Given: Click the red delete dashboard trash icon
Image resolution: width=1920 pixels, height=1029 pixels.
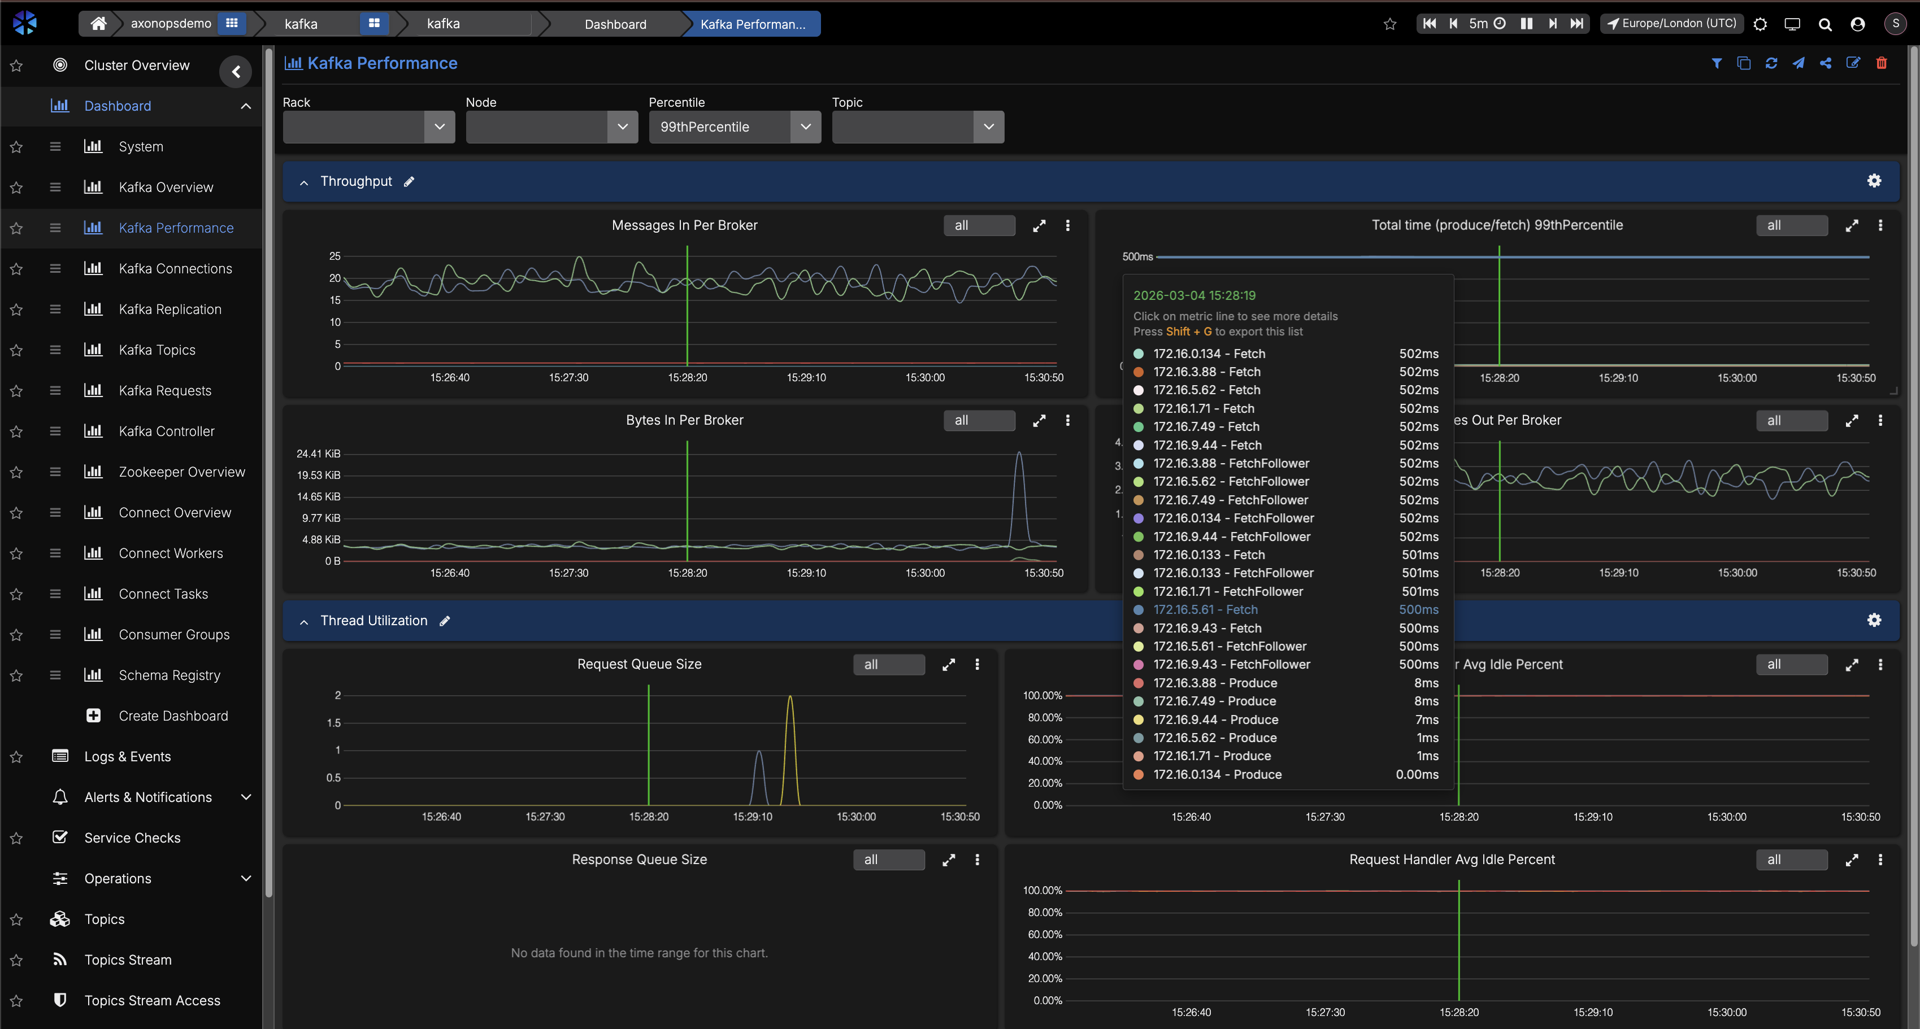Looking at the screenshot, I should point(1881,63).
